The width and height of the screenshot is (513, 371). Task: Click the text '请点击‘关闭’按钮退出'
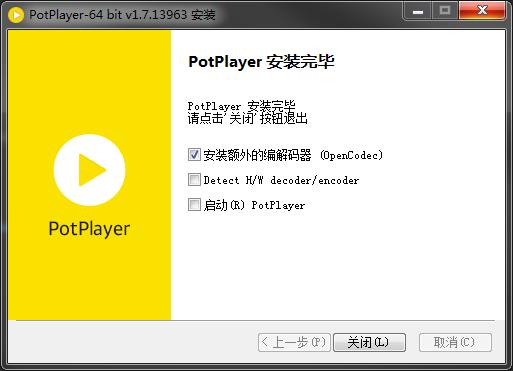pos(247,118)
